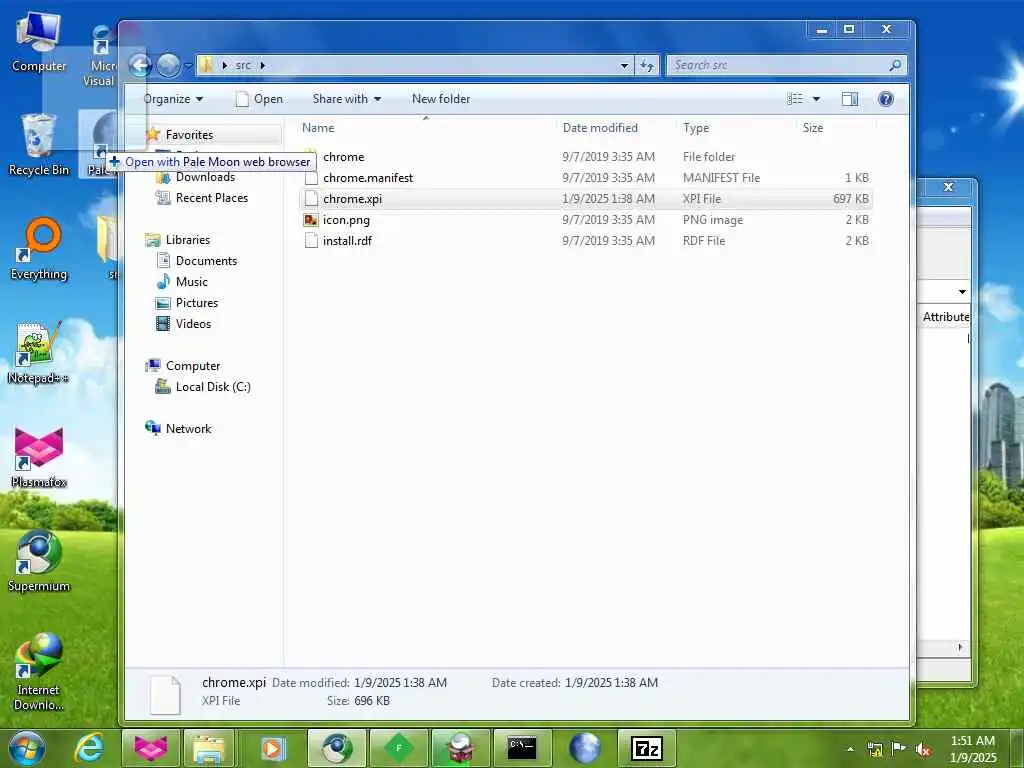The height and width of the screenshot is (768, 1024).
Task: Open Supermium desktop shortcut
Action: point(39,561)
